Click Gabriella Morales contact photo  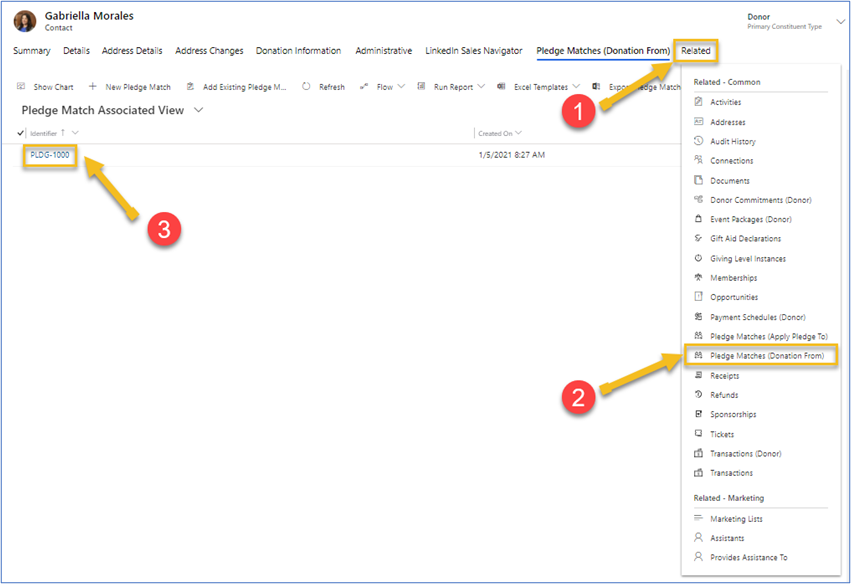[x=24, y=21]
